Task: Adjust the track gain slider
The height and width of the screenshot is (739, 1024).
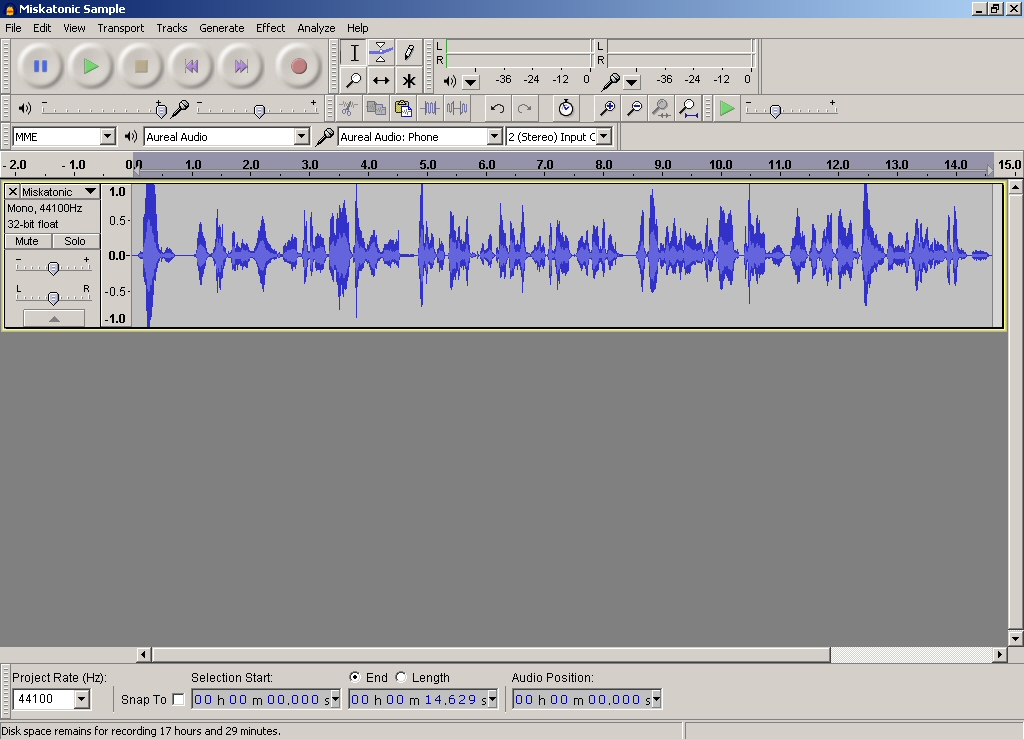Action: click(52, 266)
